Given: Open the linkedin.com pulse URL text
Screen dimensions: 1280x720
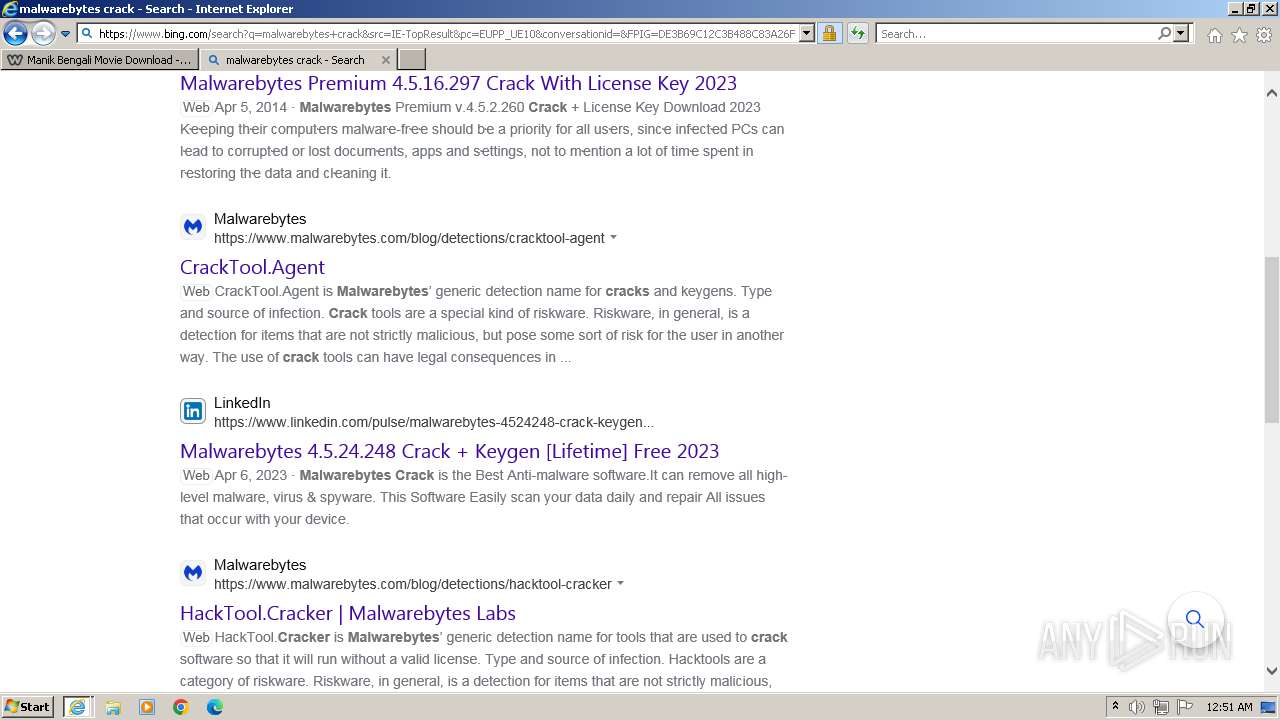Looking at the screenshot, I should 434,422.
